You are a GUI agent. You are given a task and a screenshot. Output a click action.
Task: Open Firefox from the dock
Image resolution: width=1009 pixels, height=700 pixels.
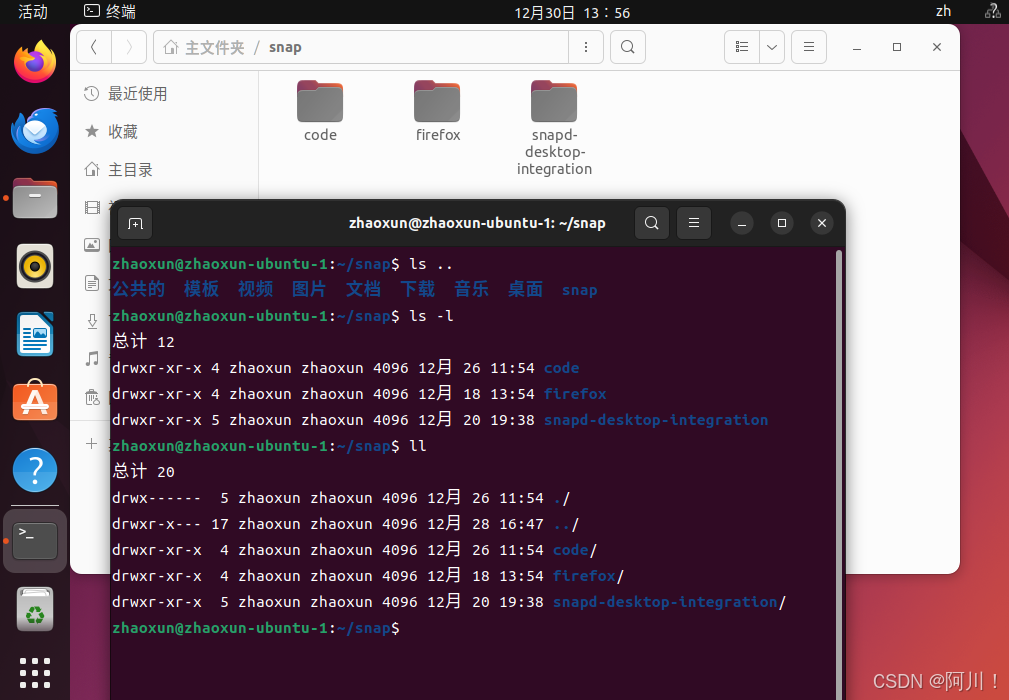pos(35,61)
